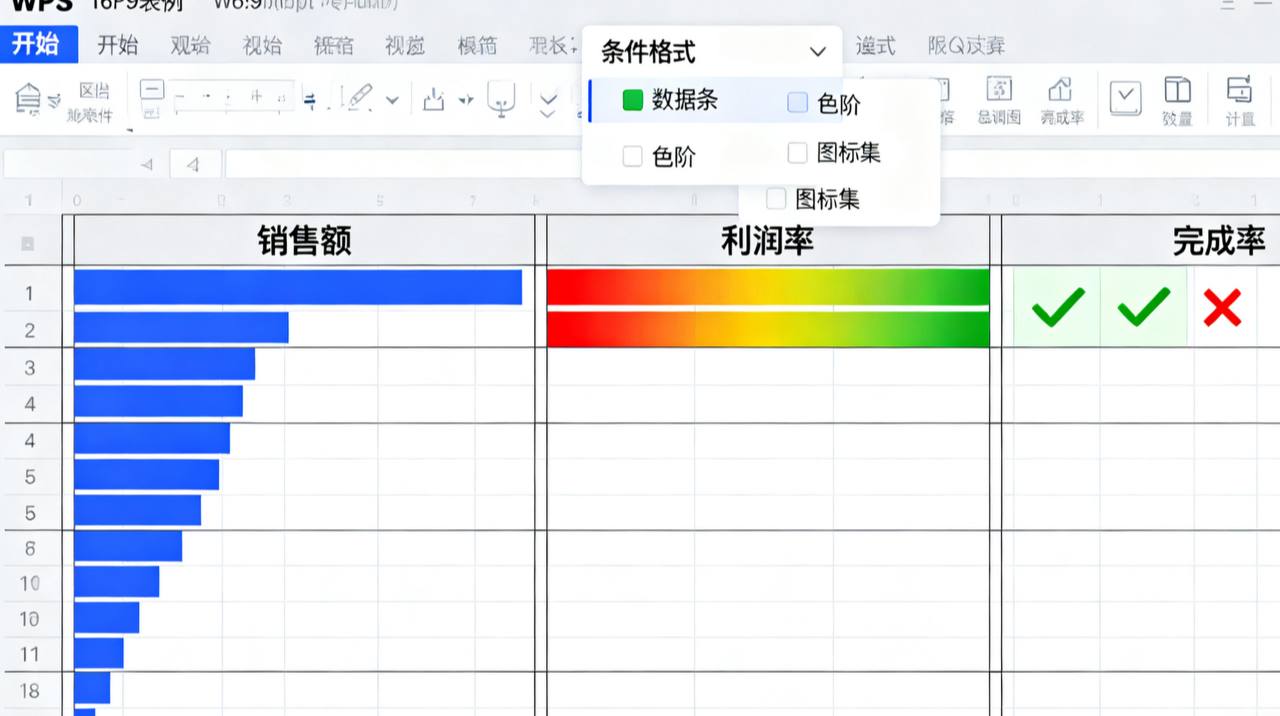Image resolution: width=1280 pixels, height=716 pixels.
Task: Select the green swatch beside 数据条
Action: pos(632,101)
